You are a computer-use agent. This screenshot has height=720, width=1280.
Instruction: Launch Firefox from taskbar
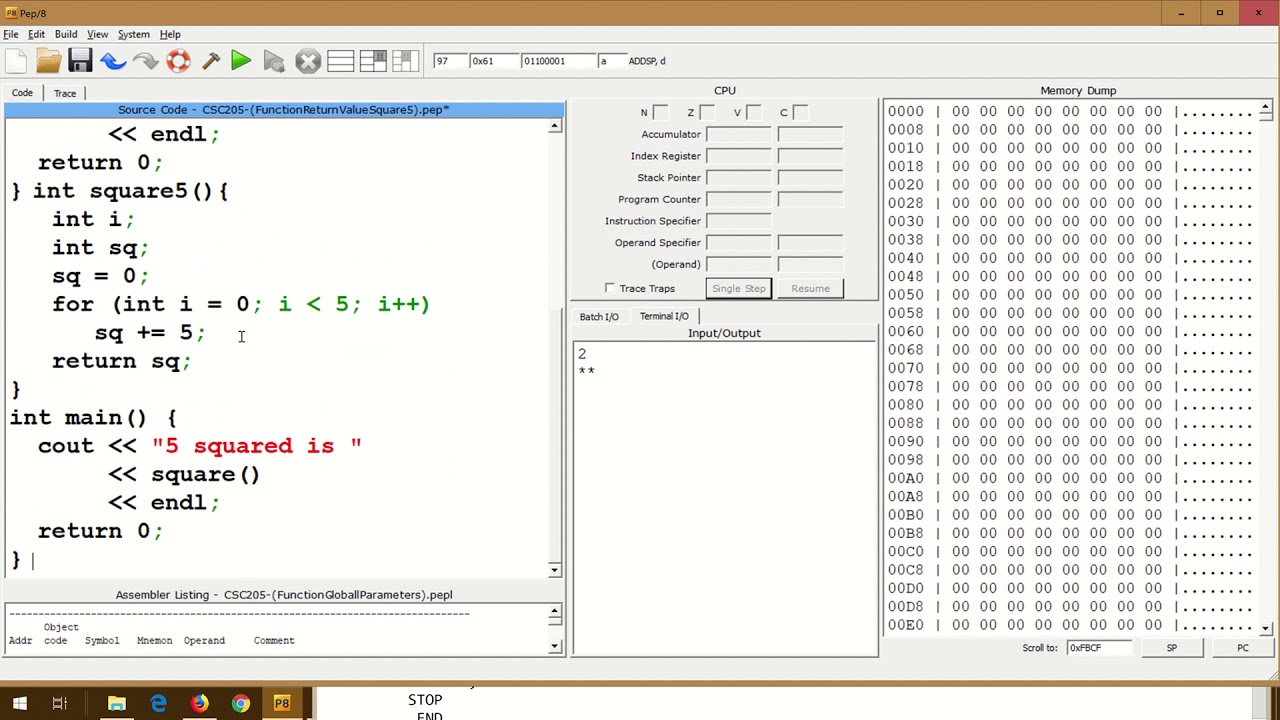[x=199, y=704]
